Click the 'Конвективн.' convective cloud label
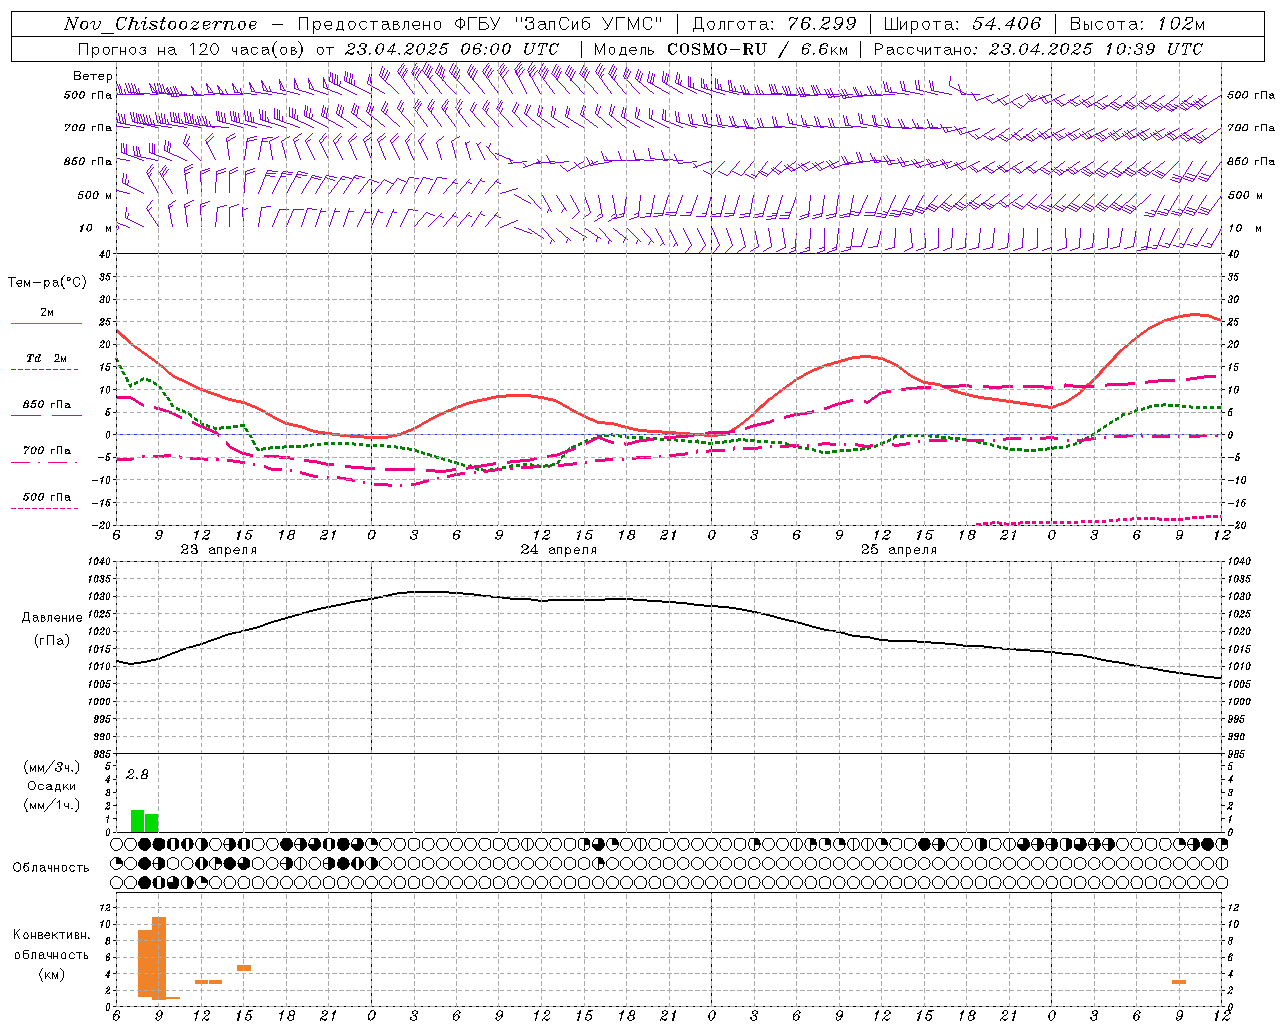Image resolution: width=1280 pixels, height=1024 pixels. [52, 935]
